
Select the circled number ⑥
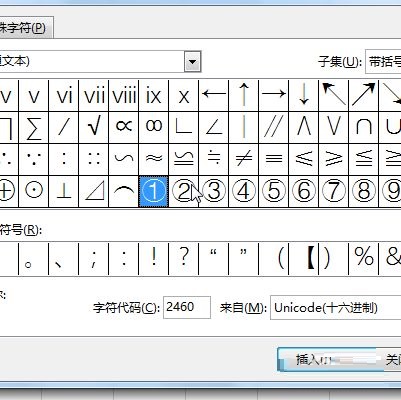coord(304,191)
